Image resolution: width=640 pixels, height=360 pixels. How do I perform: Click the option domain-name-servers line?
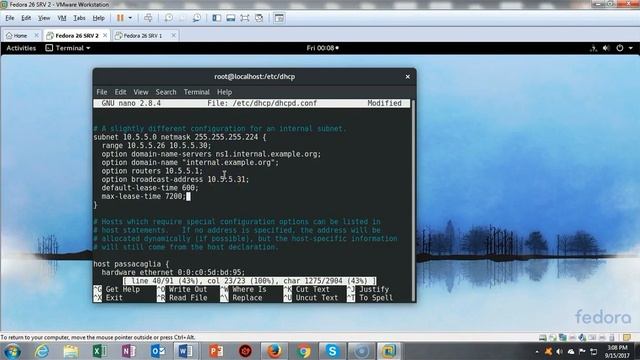click(x=211, y=154)
